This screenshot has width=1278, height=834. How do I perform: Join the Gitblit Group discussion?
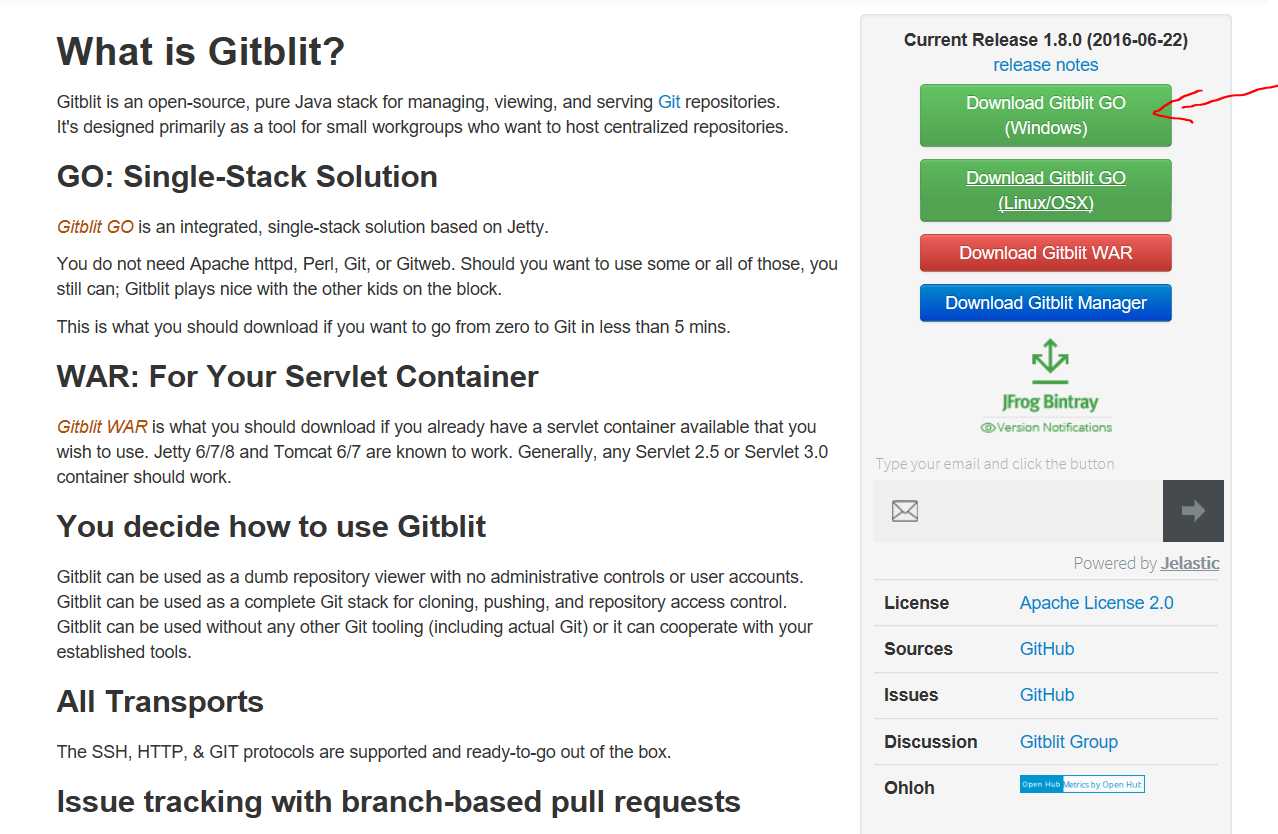[x=1068, y=741]
